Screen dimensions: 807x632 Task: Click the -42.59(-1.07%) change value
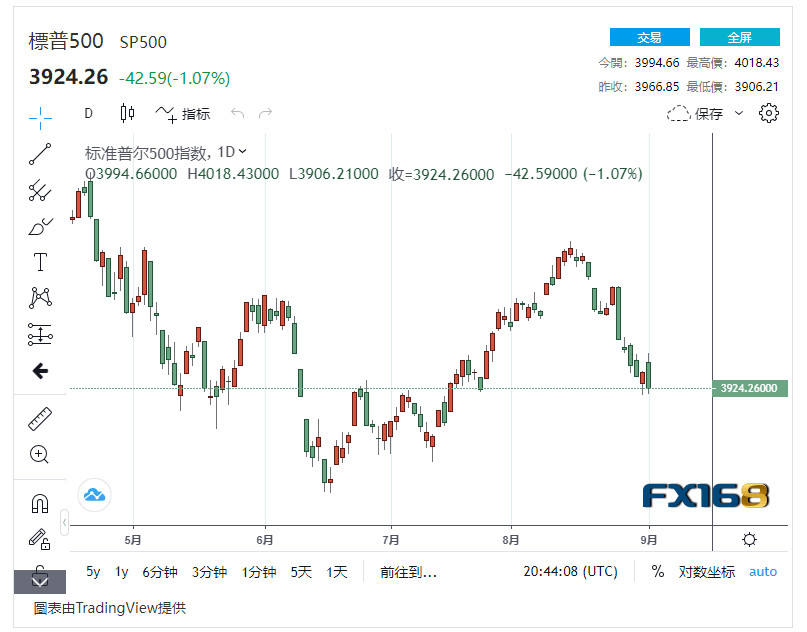174,78
